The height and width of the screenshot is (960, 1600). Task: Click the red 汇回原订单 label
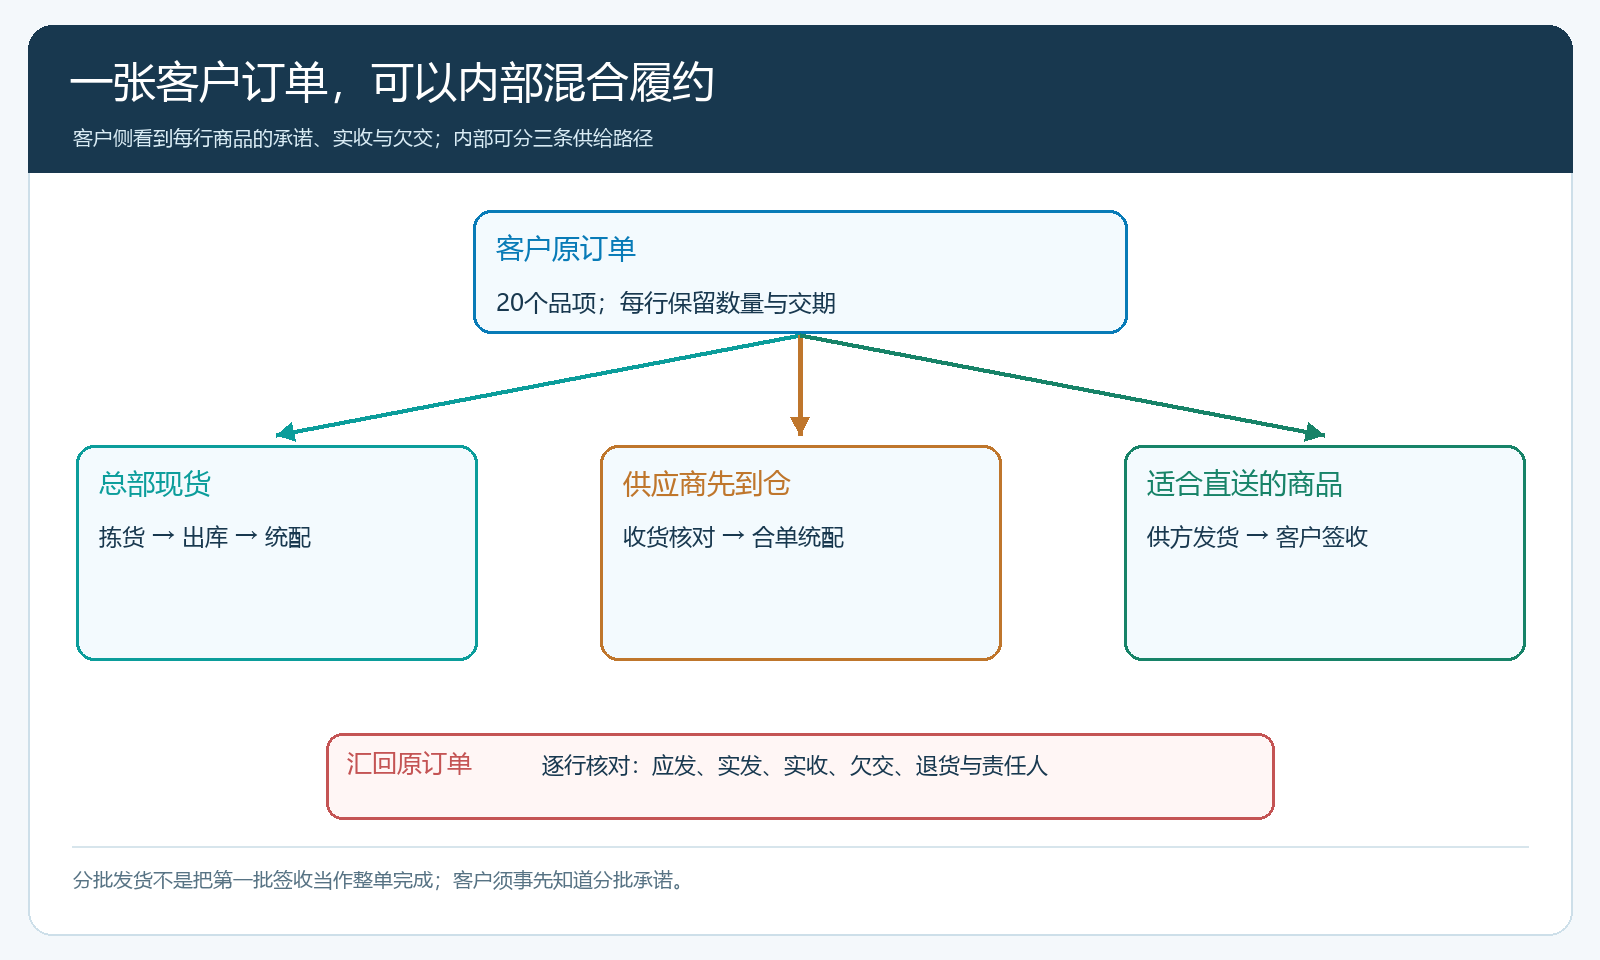coord(409,764)
